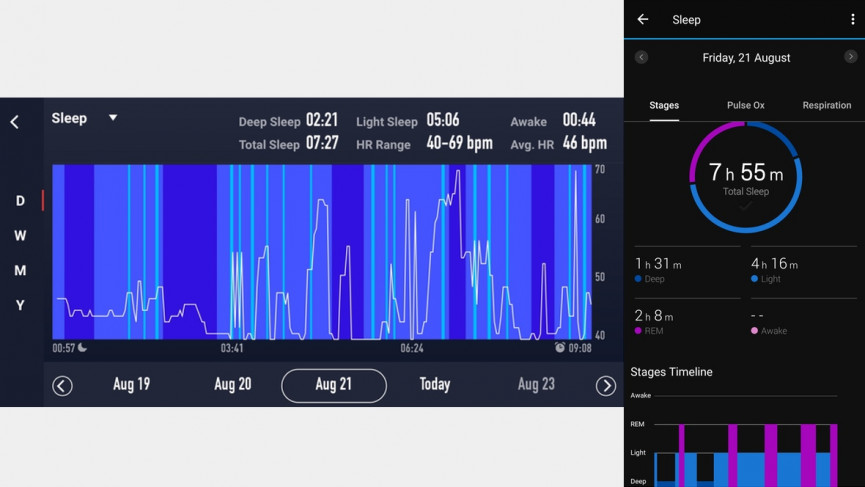Click the Friday, 21 August date label

tap(746, 57)
